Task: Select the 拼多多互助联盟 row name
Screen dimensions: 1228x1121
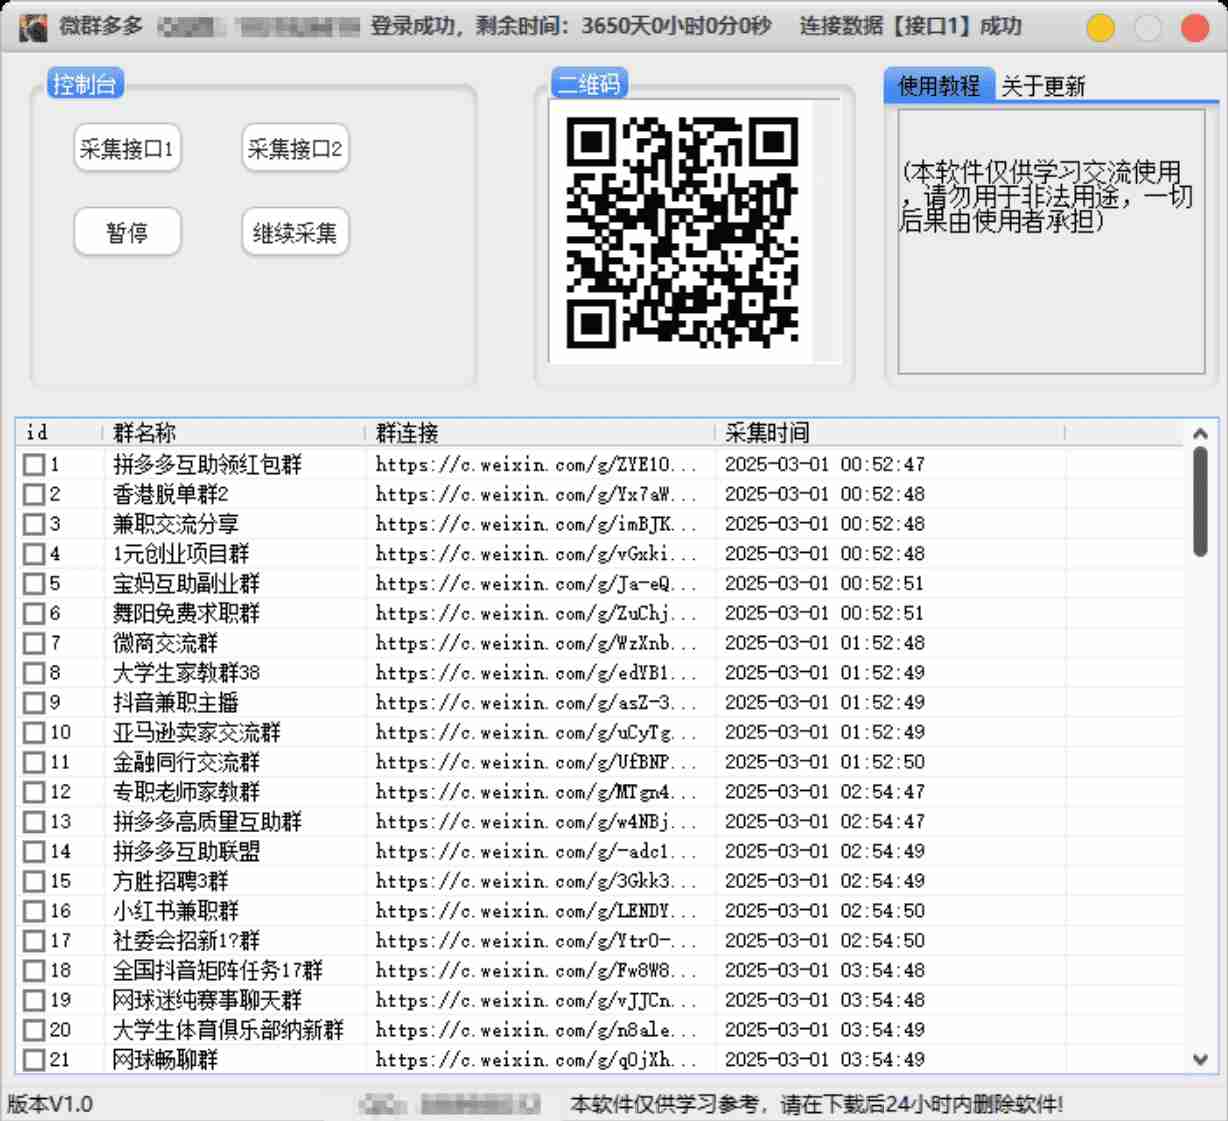Action: [186, 851]
